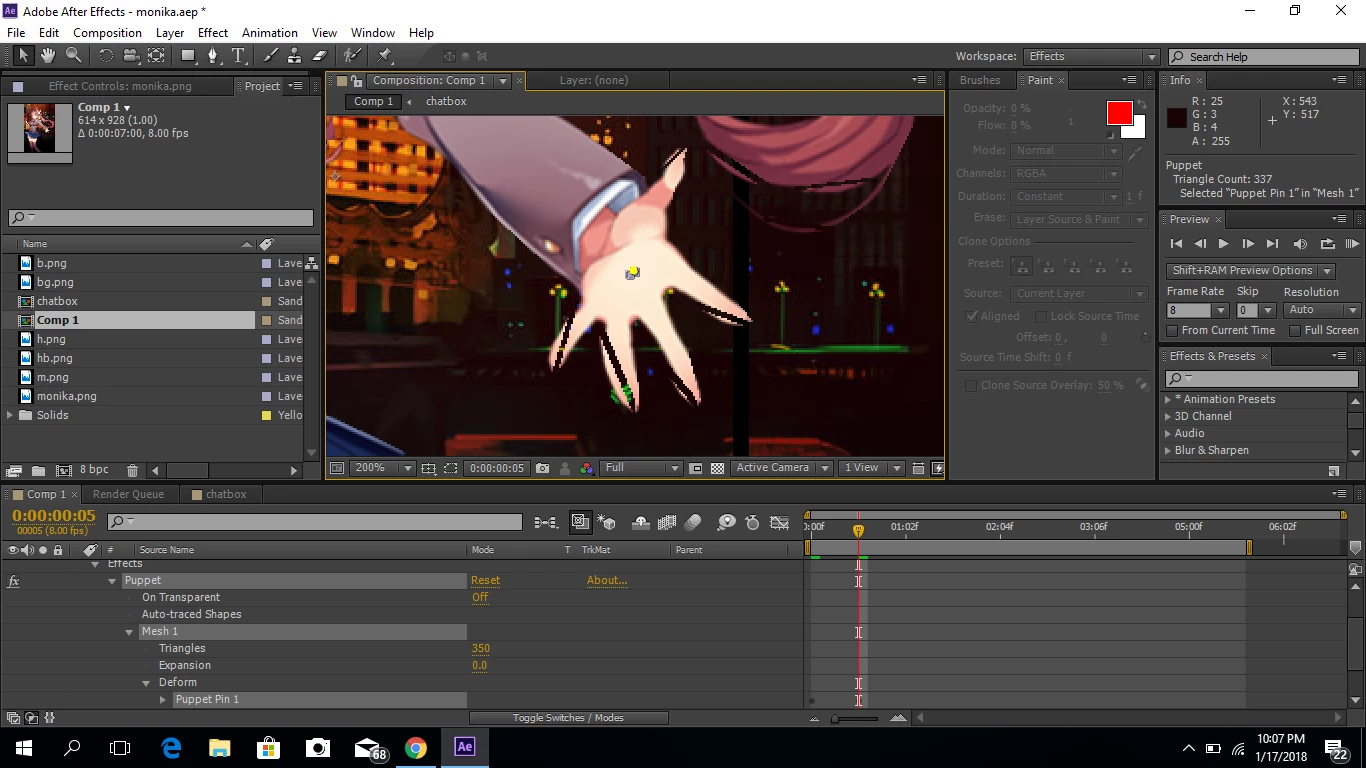The height and width of the screenshot is (768, 1366).
Task: Select the Eraser tool
Action: 320,56
